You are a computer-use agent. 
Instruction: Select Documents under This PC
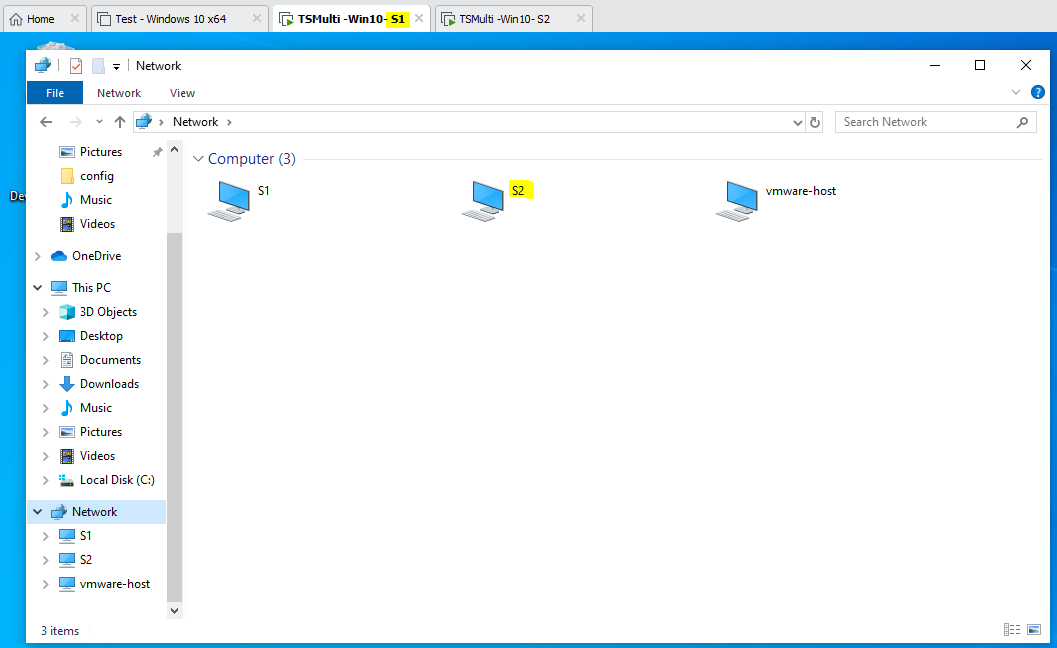coord(110,360)
